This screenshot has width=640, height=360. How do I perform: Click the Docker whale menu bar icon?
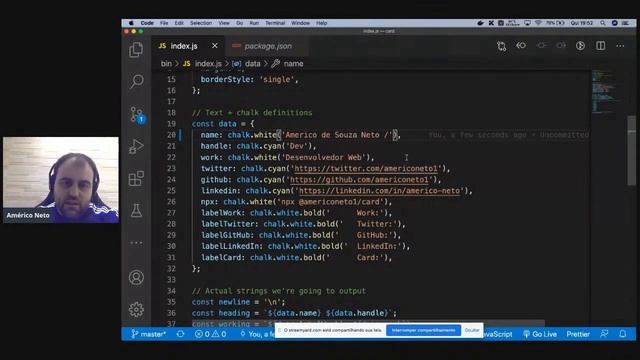[480, 23]
